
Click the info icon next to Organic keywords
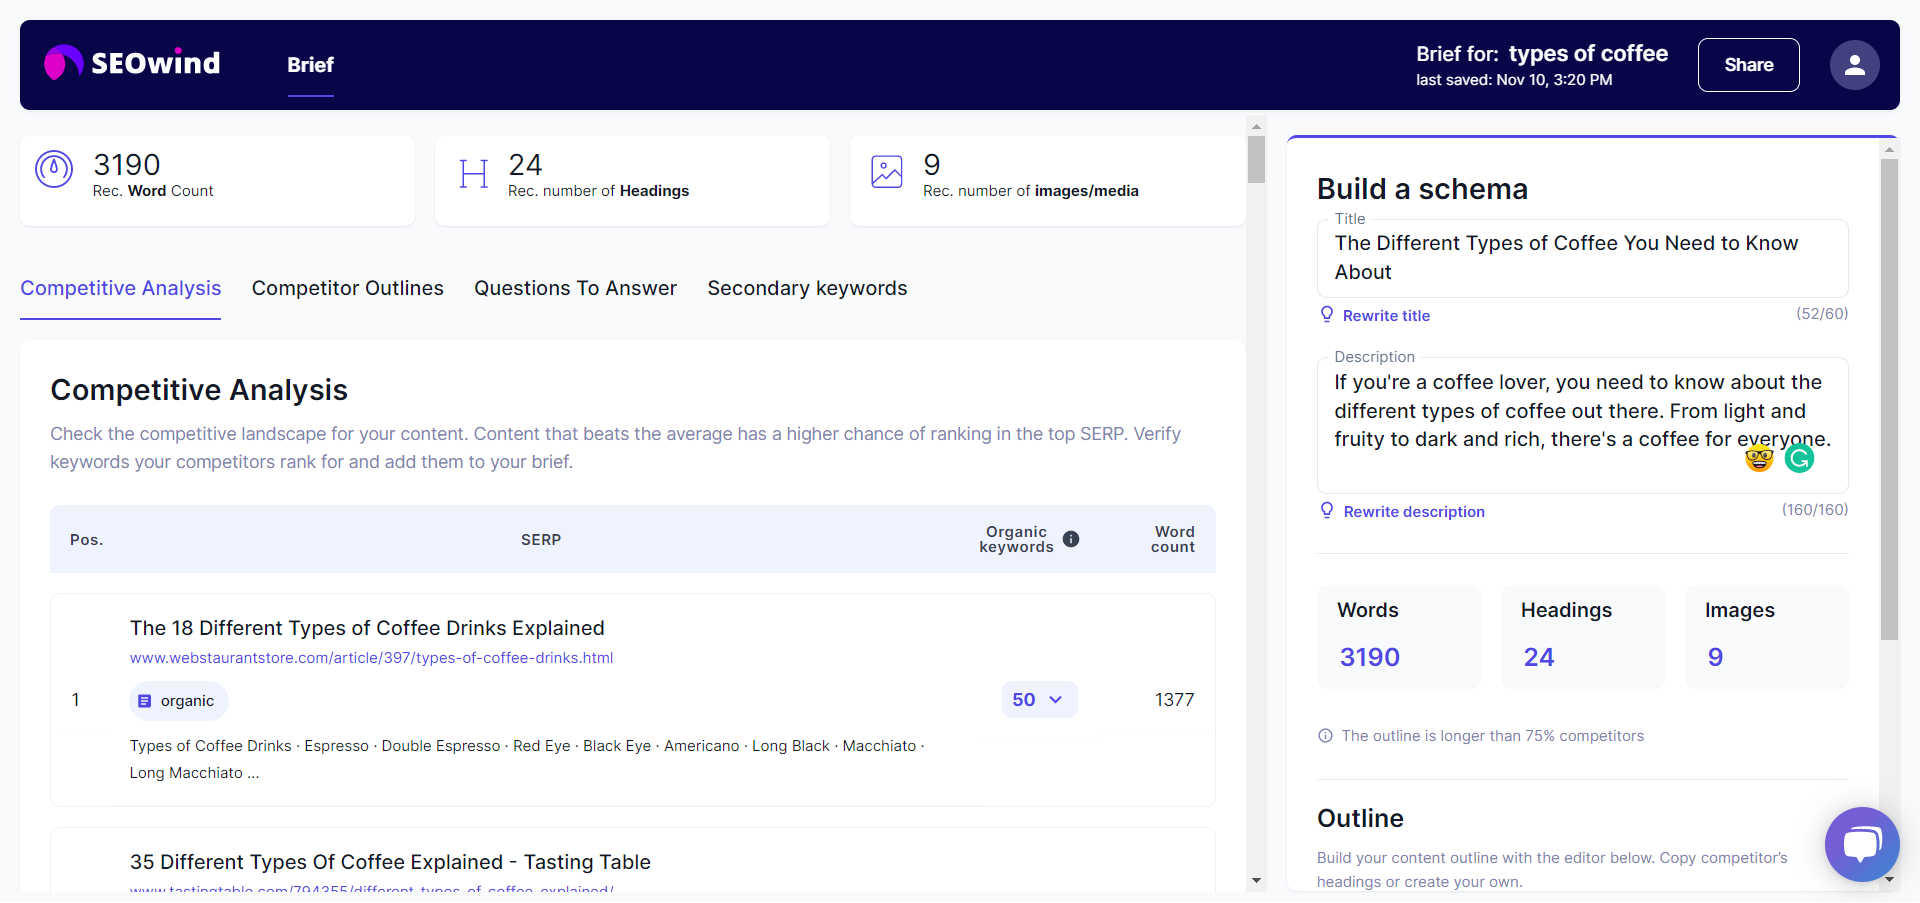[x=1072, y=539]
